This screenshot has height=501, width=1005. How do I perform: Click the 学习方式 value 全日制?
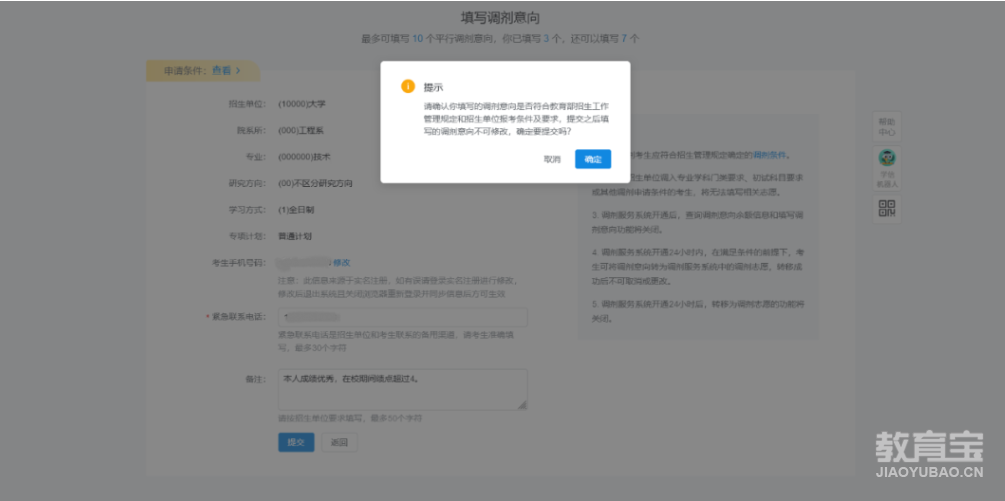[x=297, y=210]
